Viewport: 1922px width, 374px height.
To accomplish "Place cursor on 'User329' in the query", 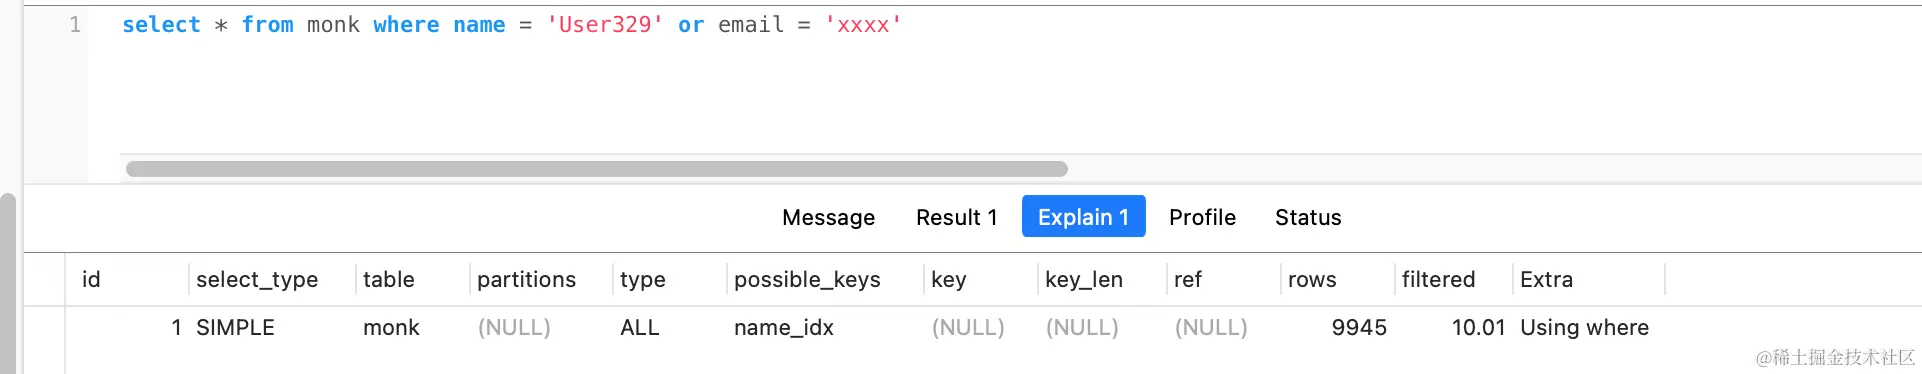I will (605, 25).
